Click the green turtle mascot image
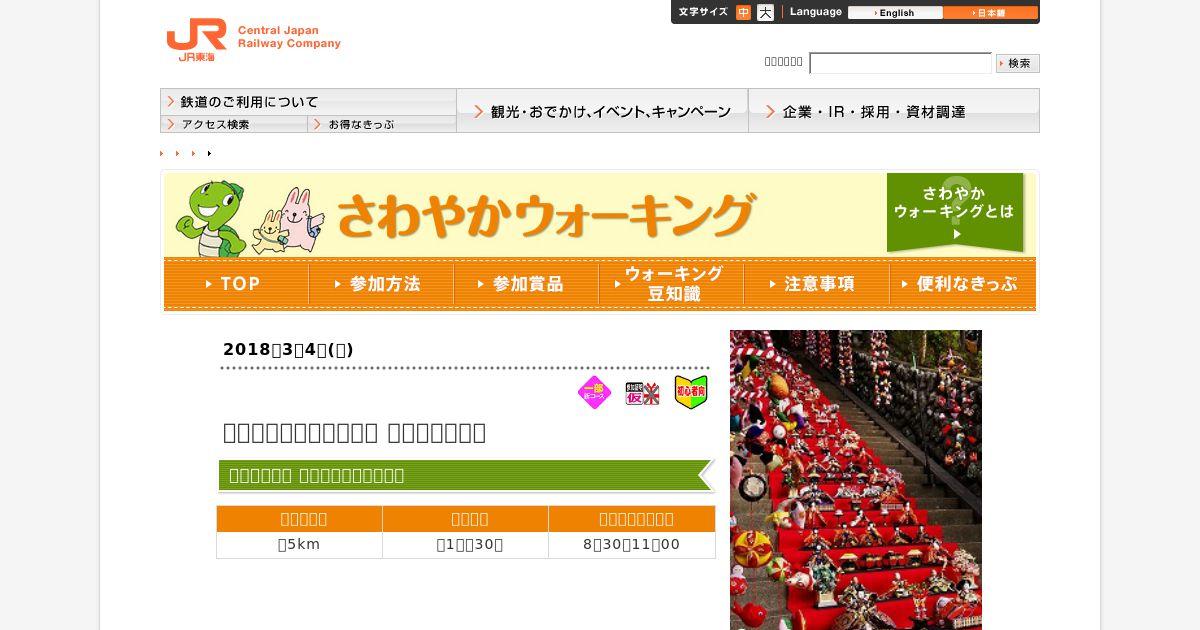1200x630 pixels. 210,217
